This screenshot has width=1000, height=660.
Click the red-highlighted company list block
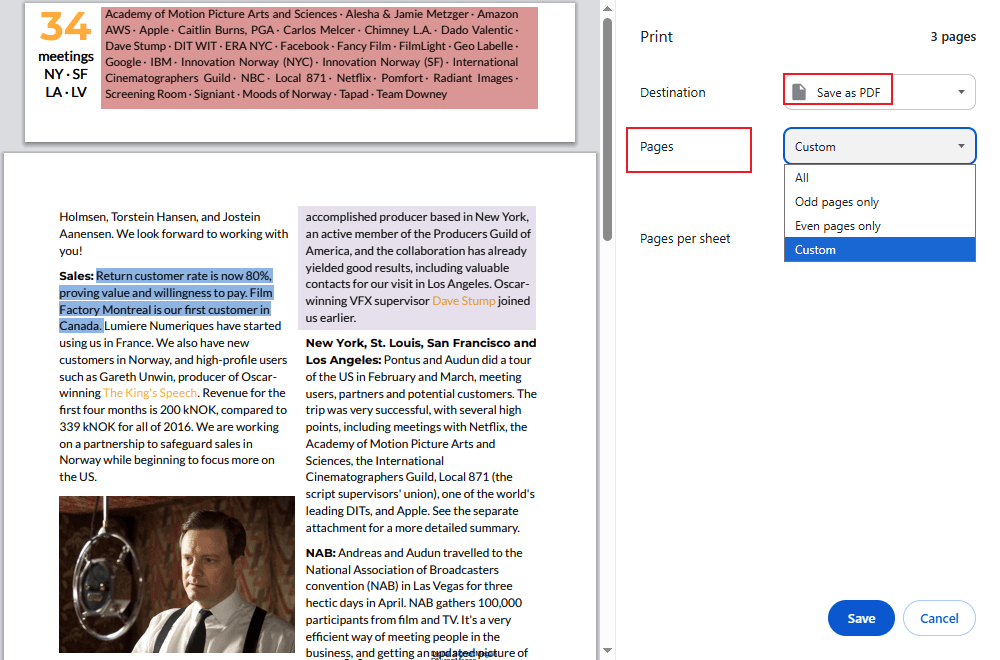tap(319, 57)
